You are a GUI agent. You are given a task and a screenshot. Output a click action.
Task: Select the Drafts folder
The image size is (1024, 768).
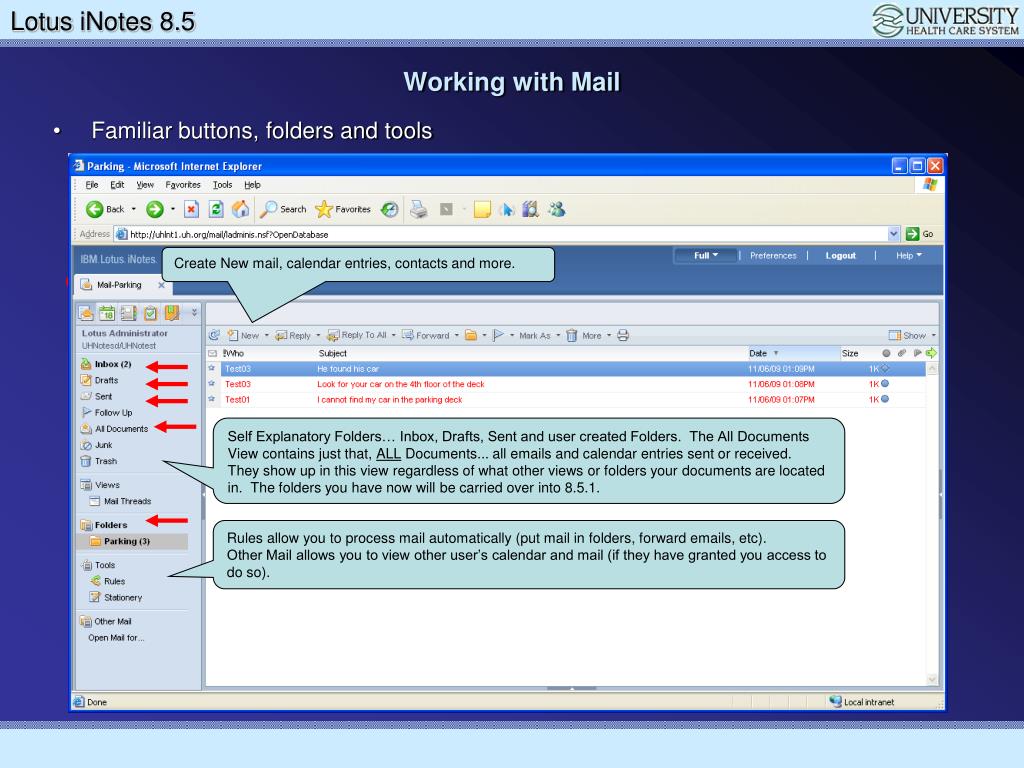[x=99, y=380]
